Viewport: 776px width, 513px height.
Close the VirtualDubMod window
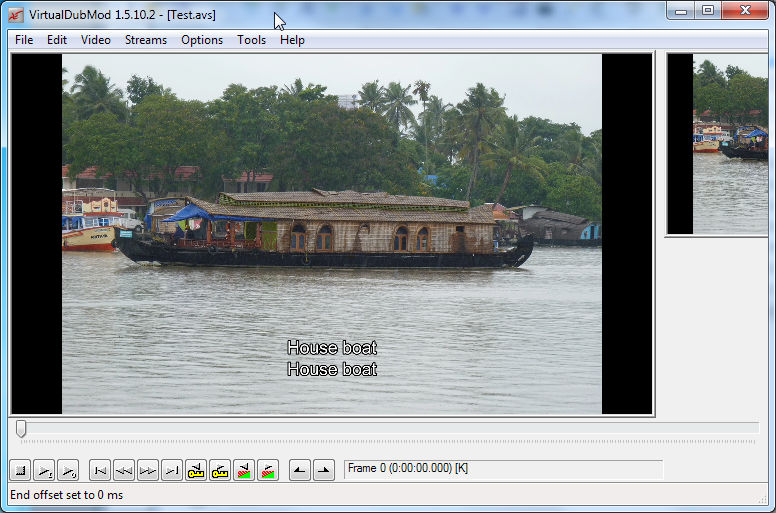(745, 10)
